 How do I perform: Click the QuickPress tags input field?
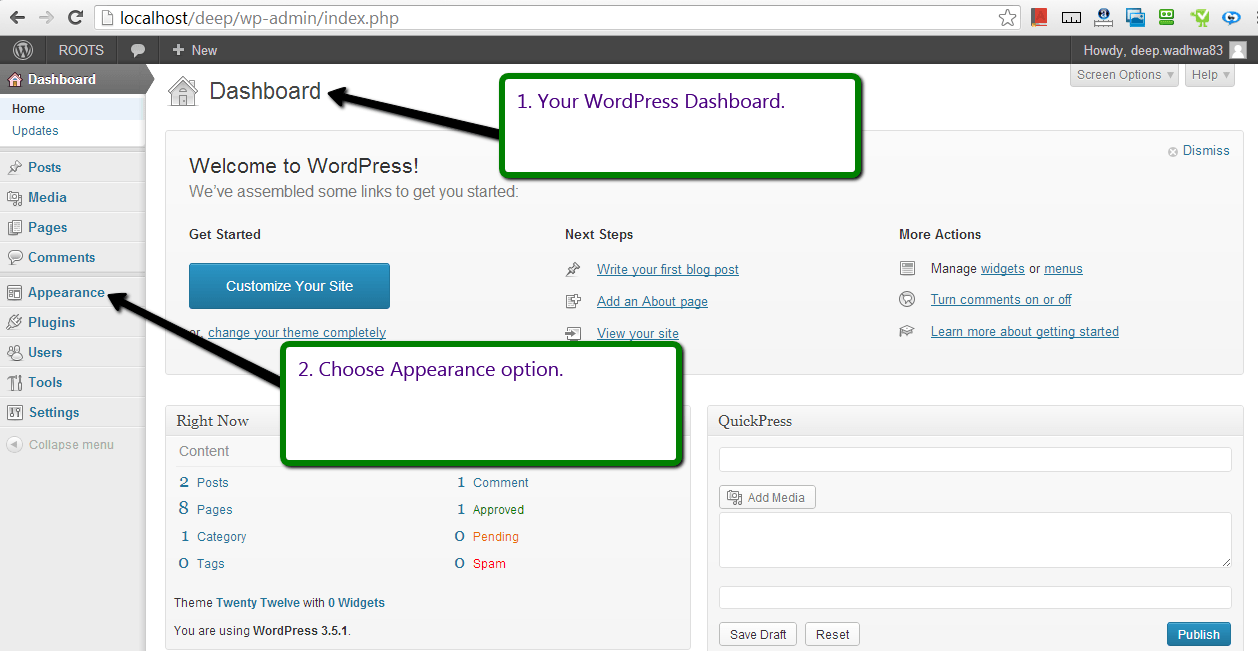(975, 597)
